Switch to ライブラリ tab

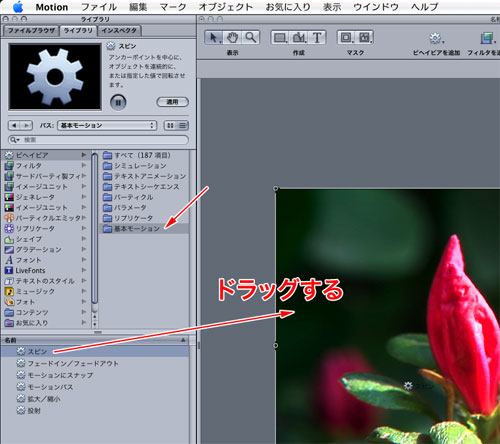click(x=78, y=31)
